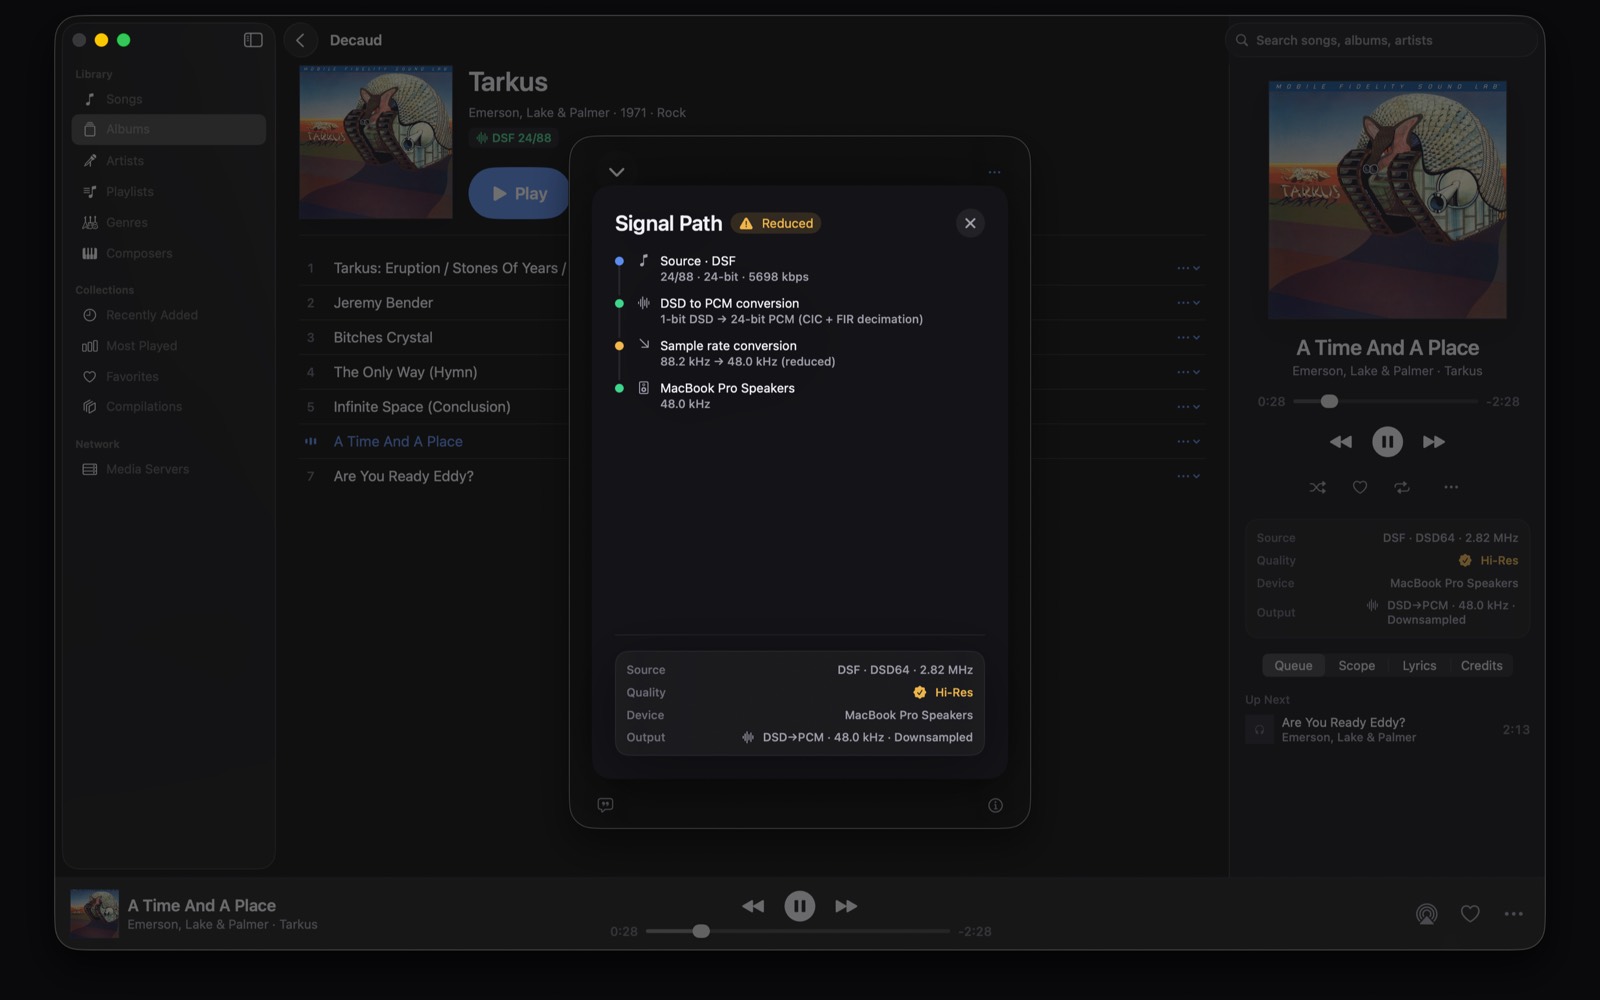Viewport: 1600px width, 1000px height.
Task: Open the lyrics bubble icon in popup
Action: tap(605, 805)
